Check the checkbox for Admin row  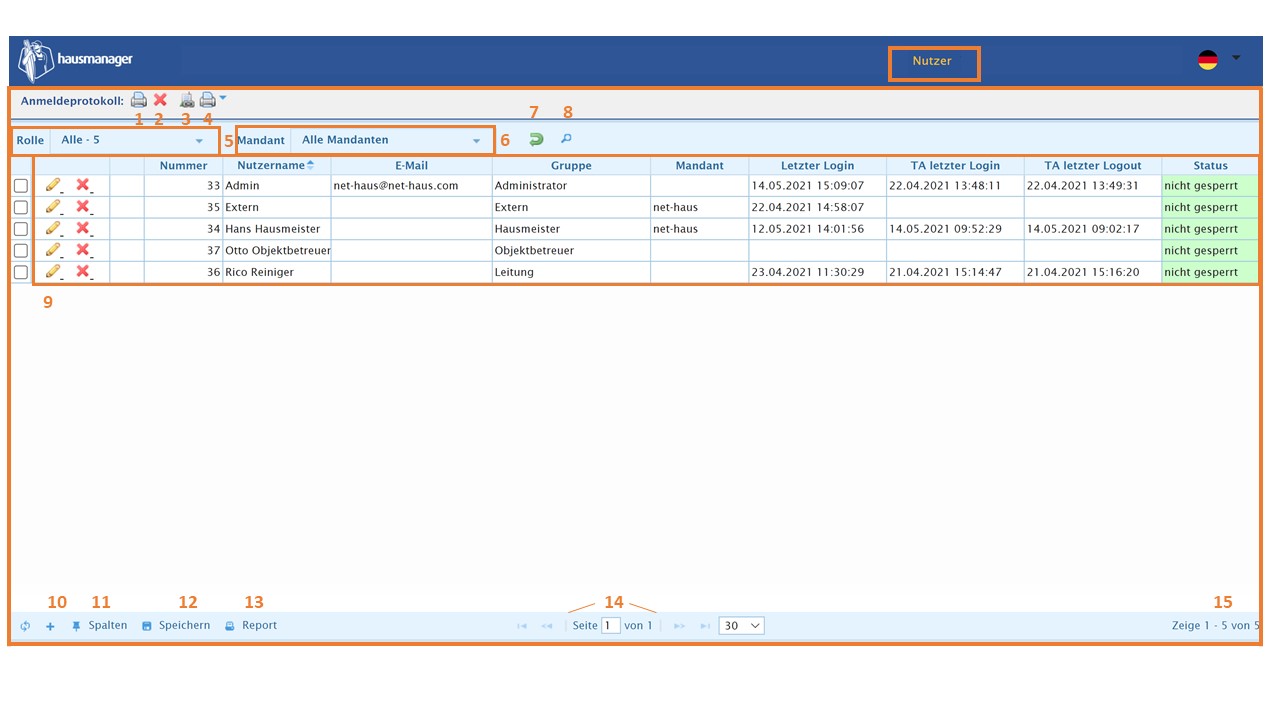(20, 186)
